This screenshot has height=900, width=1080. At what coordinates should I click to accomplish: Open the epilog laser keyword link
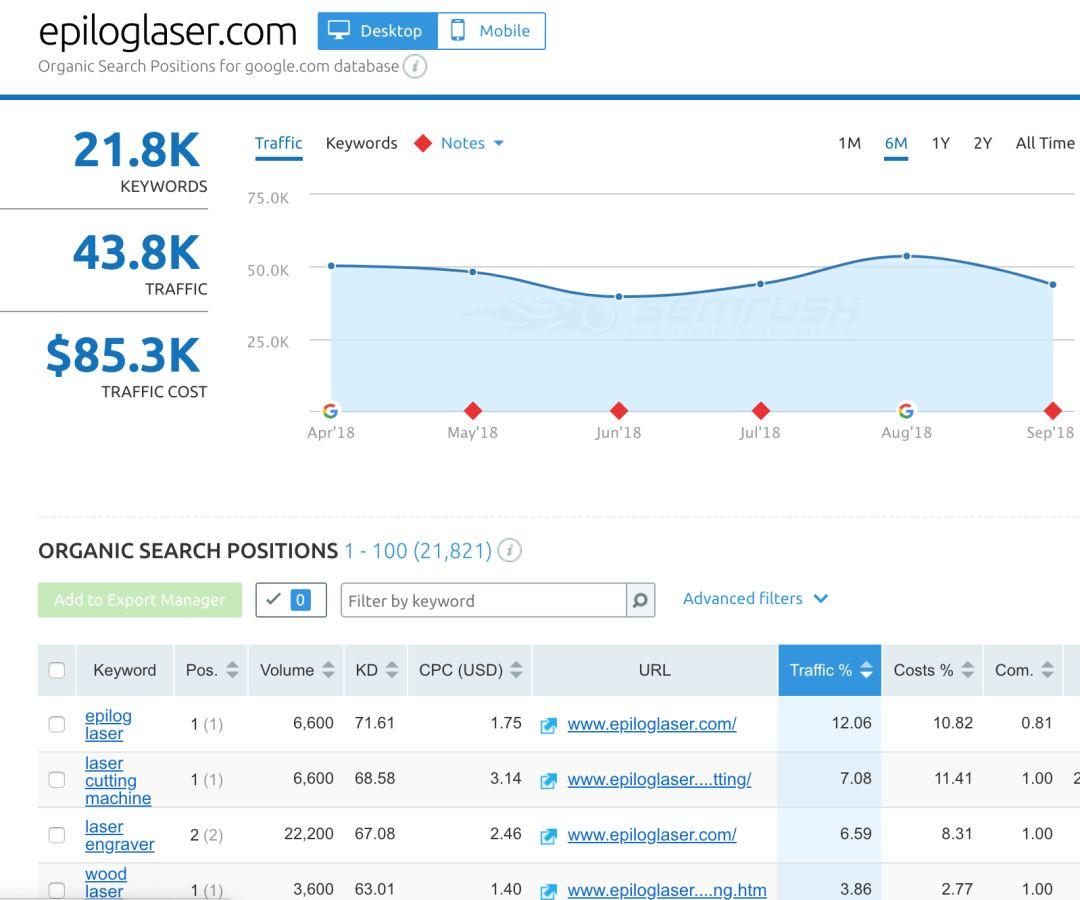pyautogui.click(x=108, y=724)
